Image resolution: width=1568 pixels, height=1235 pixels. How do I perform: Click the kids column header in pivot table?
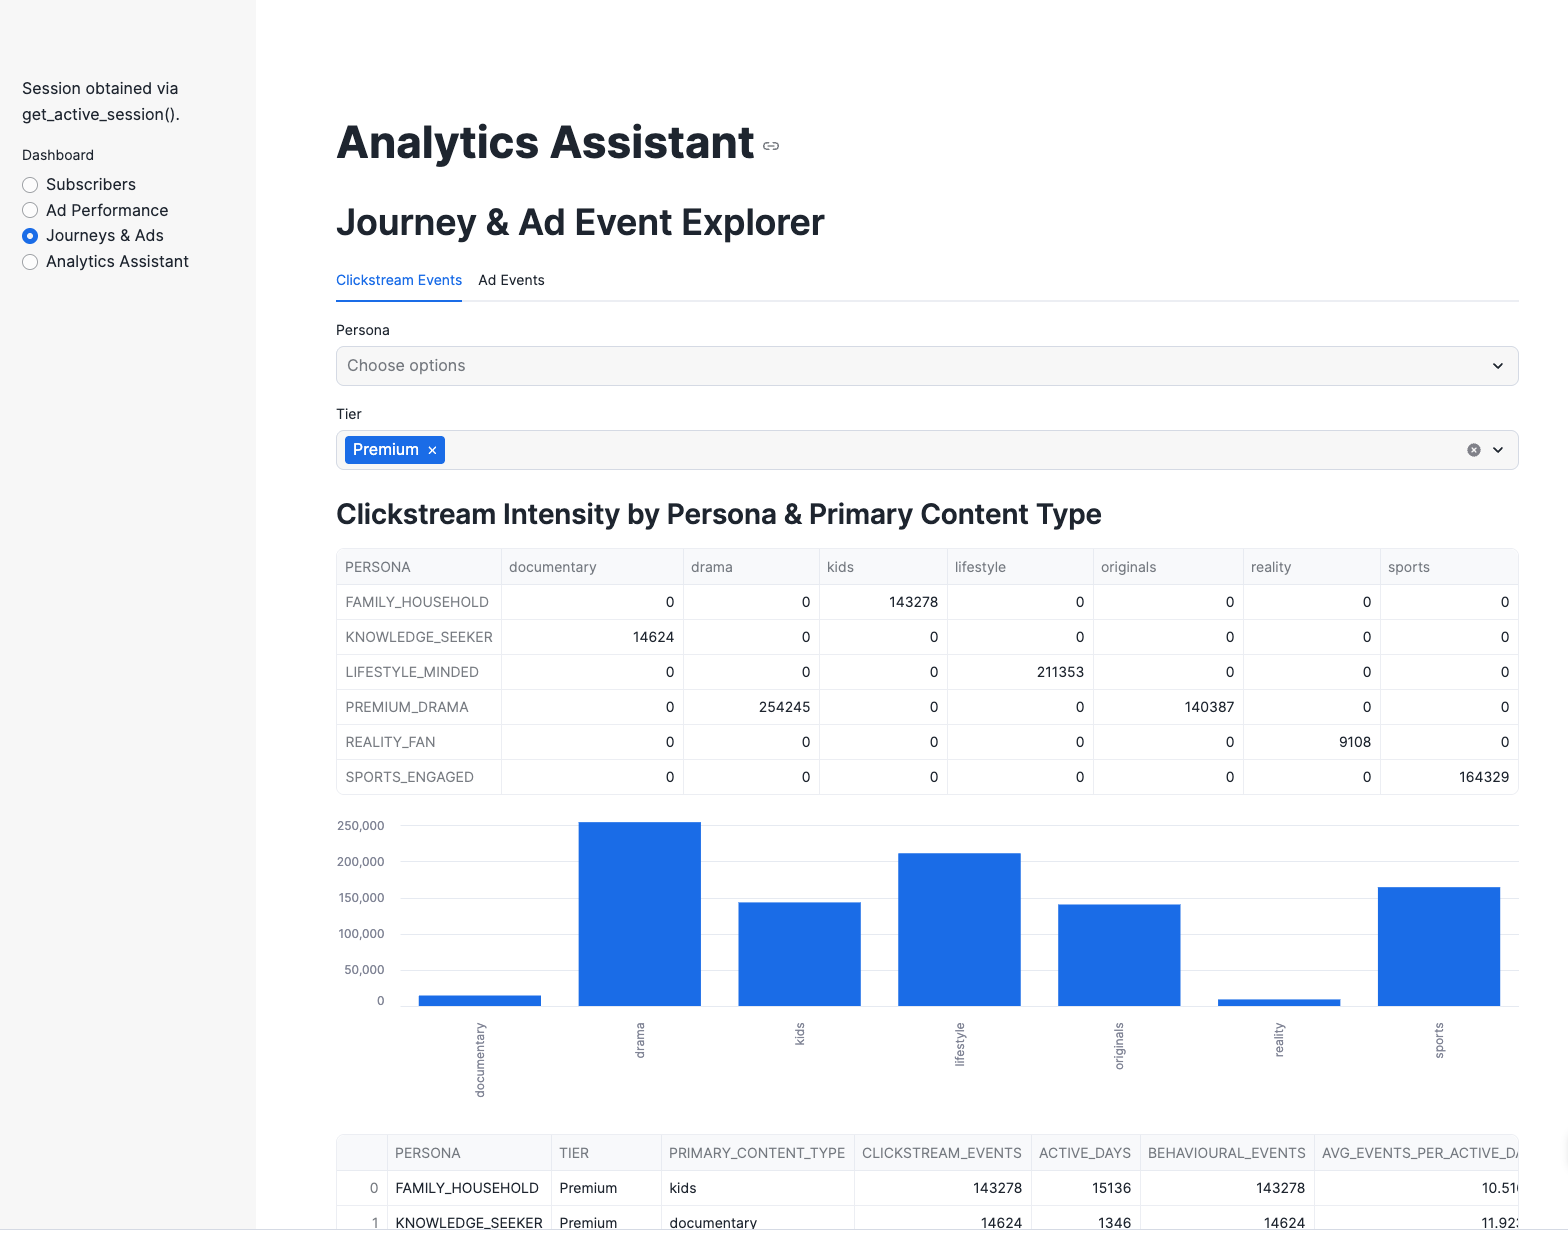pyautogui.click(x=840, y=567)
